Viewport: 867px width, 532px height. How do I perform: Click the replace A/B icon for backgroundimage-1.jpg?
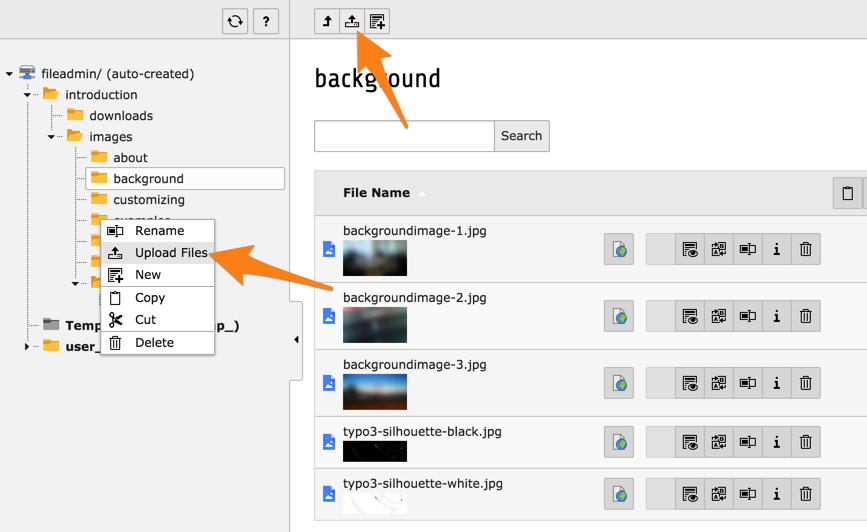(x=719, y=249)
